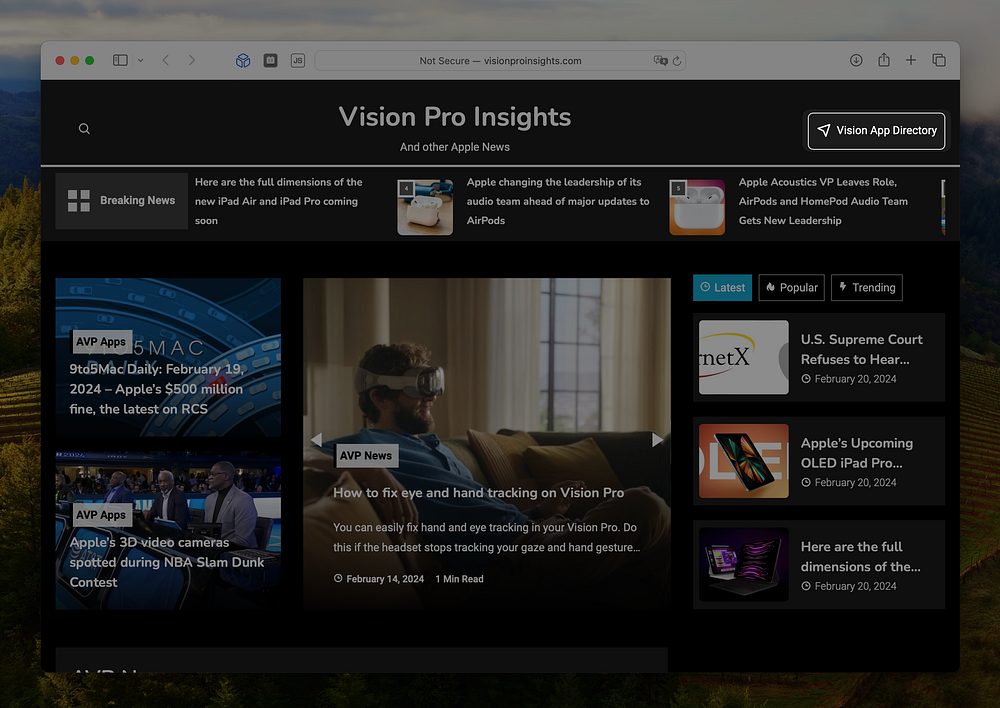Select the Trending tab

[x=867, y=288]
